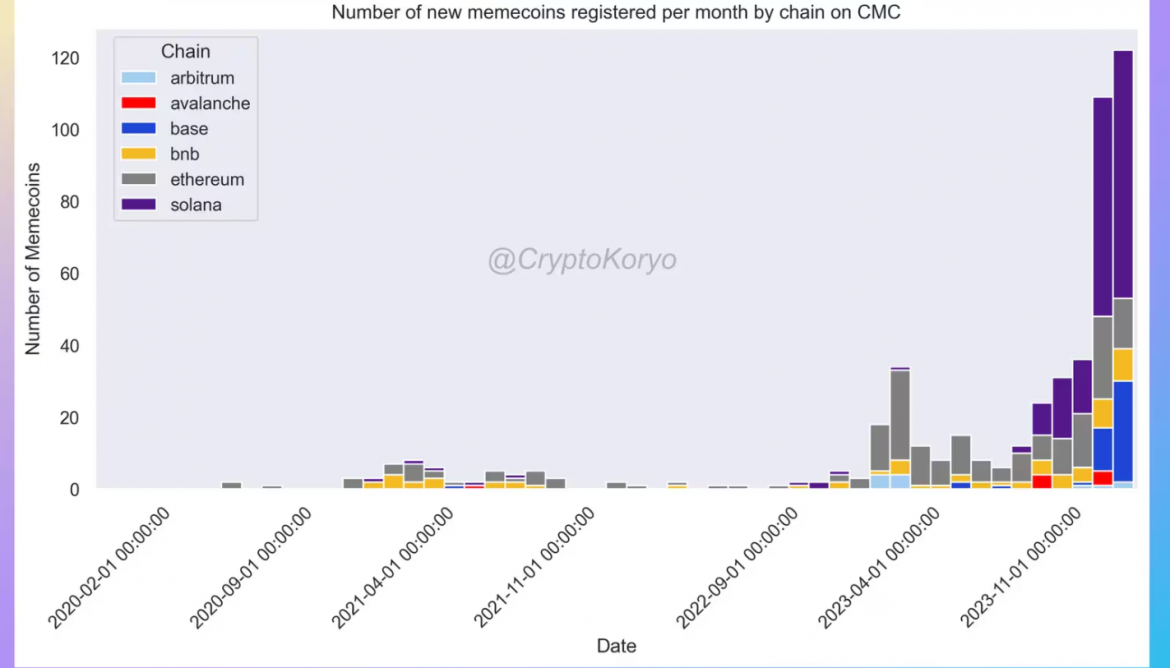Click the "Date" x-axis label
Screen dimensions: 1170x668
click(x=616, y=646)
